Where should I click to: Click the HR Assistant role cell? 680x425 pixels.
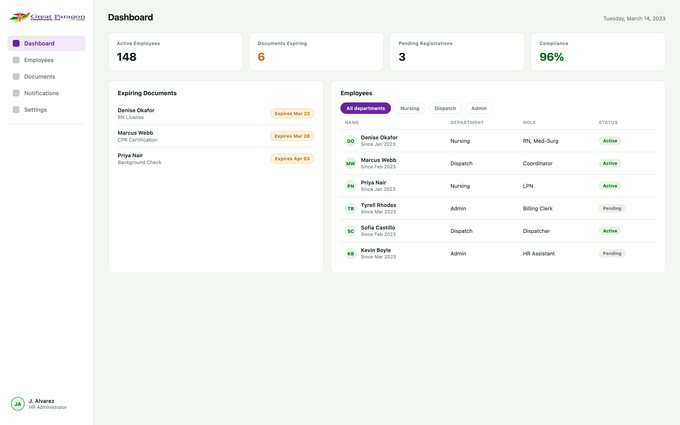539,254
